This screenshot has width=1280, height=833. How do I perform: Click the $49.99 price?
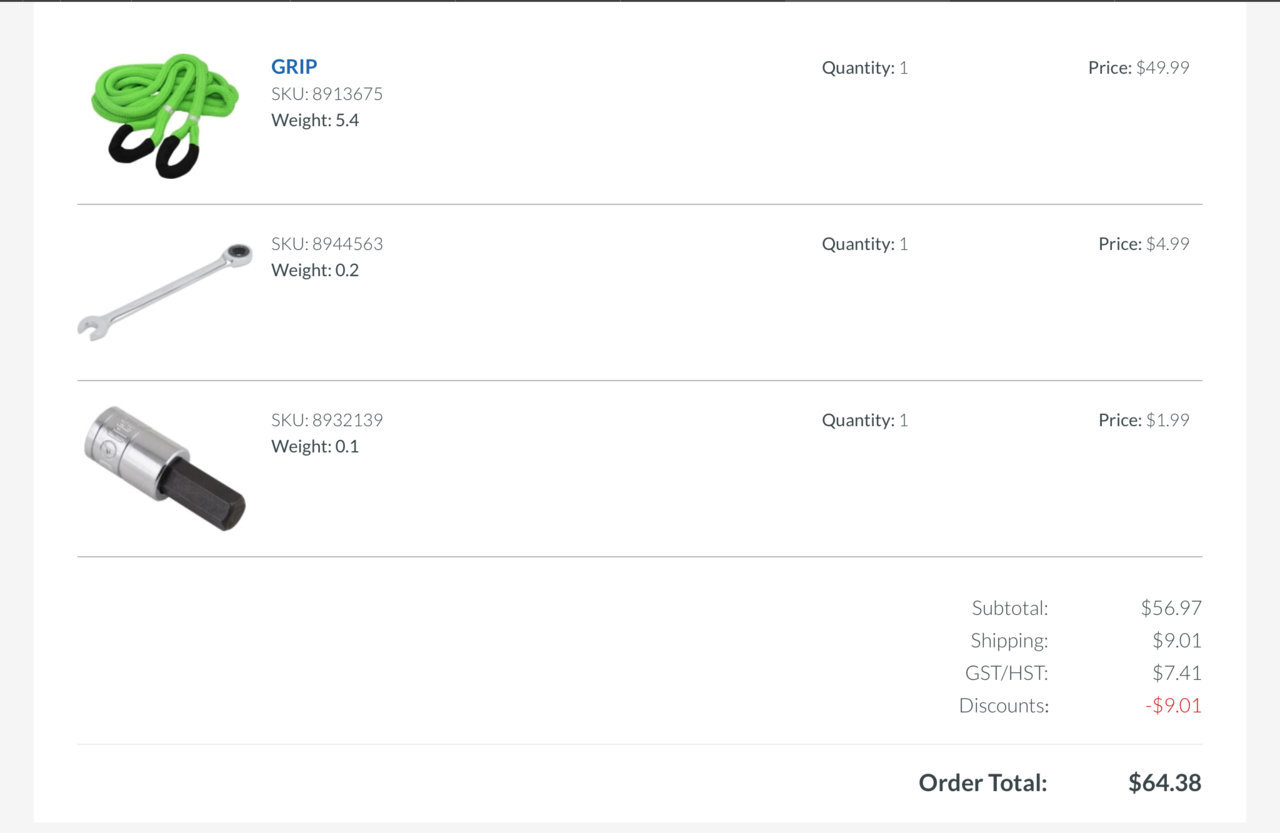point(1163,68)
